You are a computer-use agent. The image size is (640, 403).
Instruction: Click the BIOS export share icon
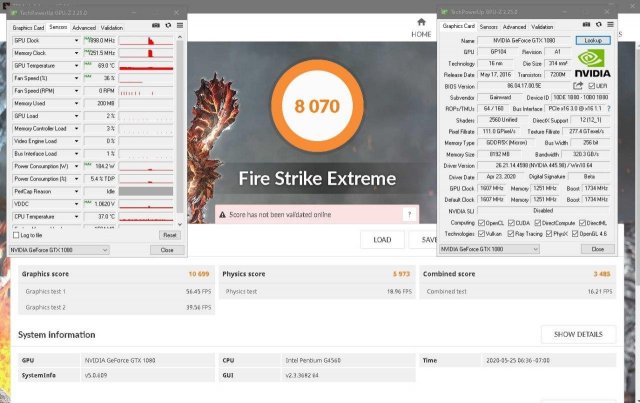coord(578,86)
